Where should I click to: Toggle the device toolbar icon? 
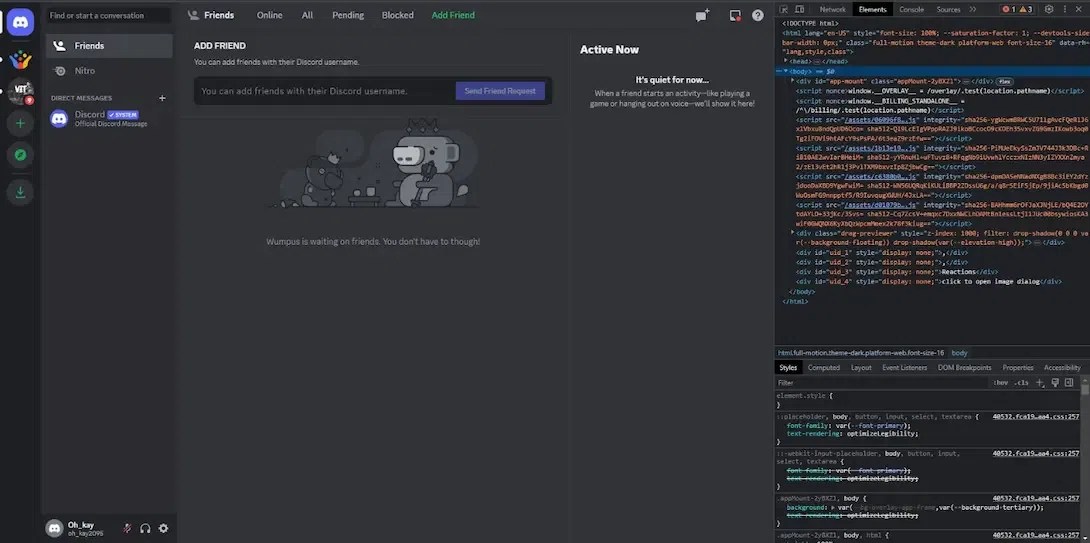(799, 9)
